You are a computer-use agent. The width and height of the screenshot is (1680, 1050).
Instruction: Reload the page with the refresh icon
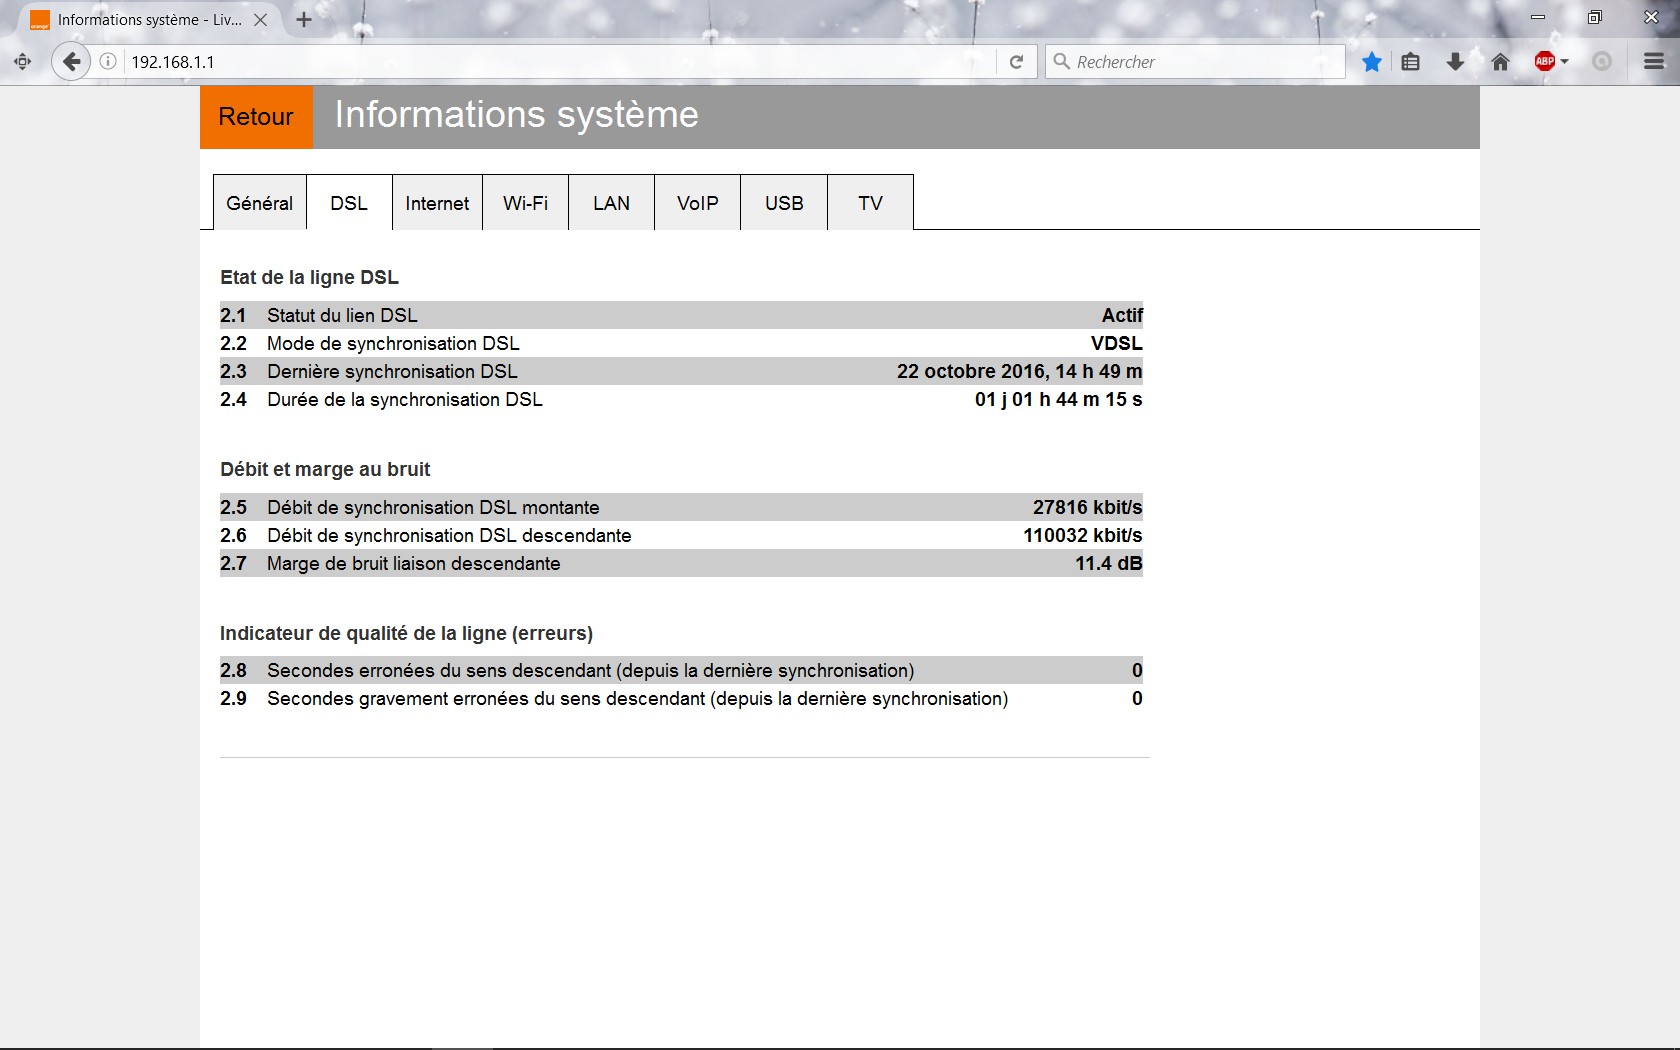(1016, 62)
